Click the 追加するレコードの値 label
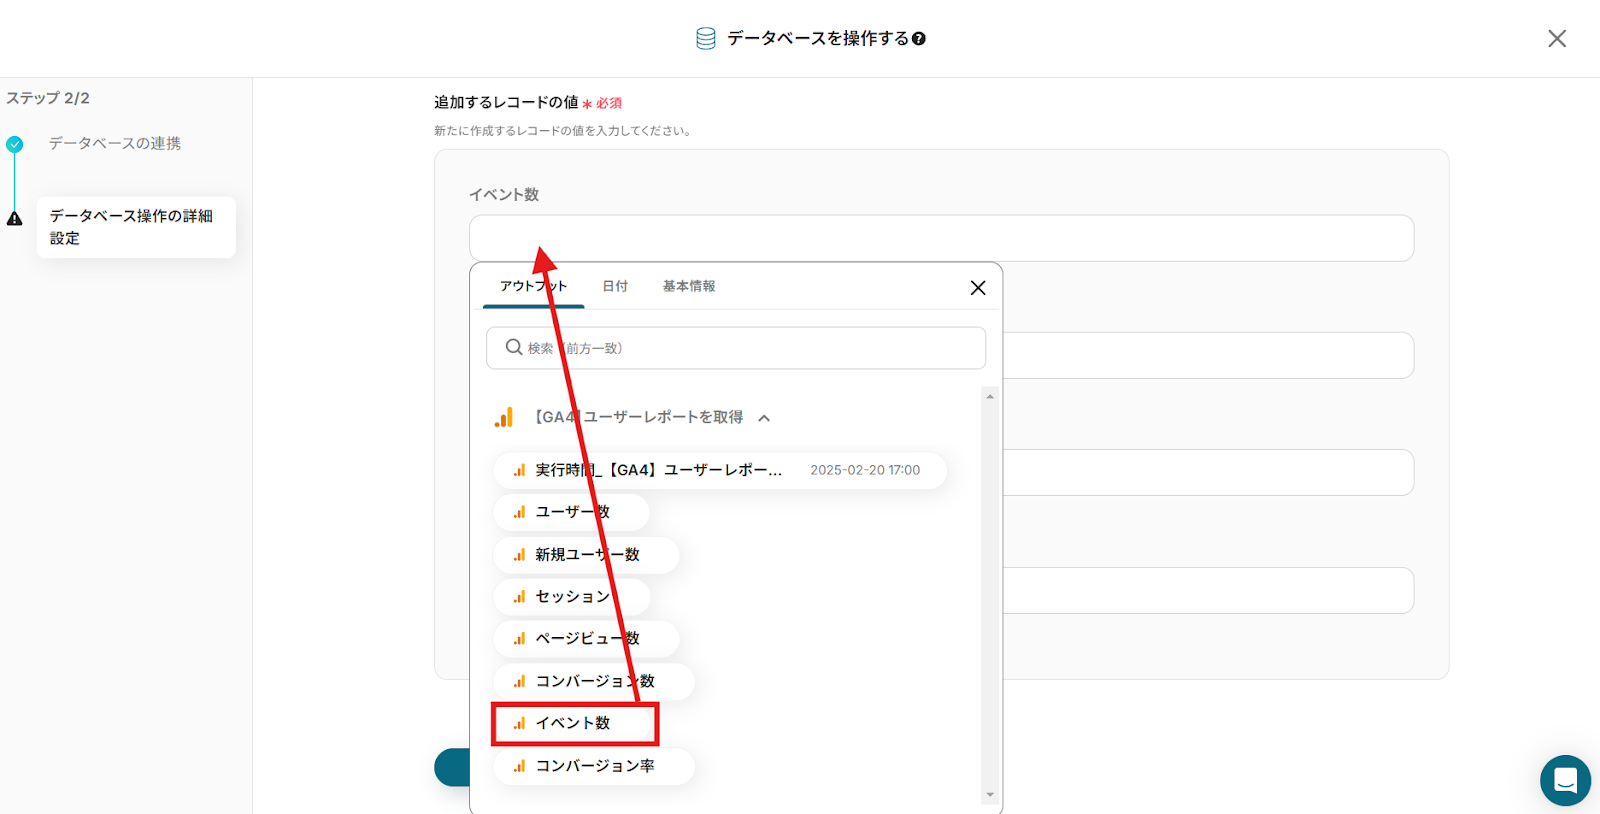Screen dimensions: 1600x814 pos(506,102)
